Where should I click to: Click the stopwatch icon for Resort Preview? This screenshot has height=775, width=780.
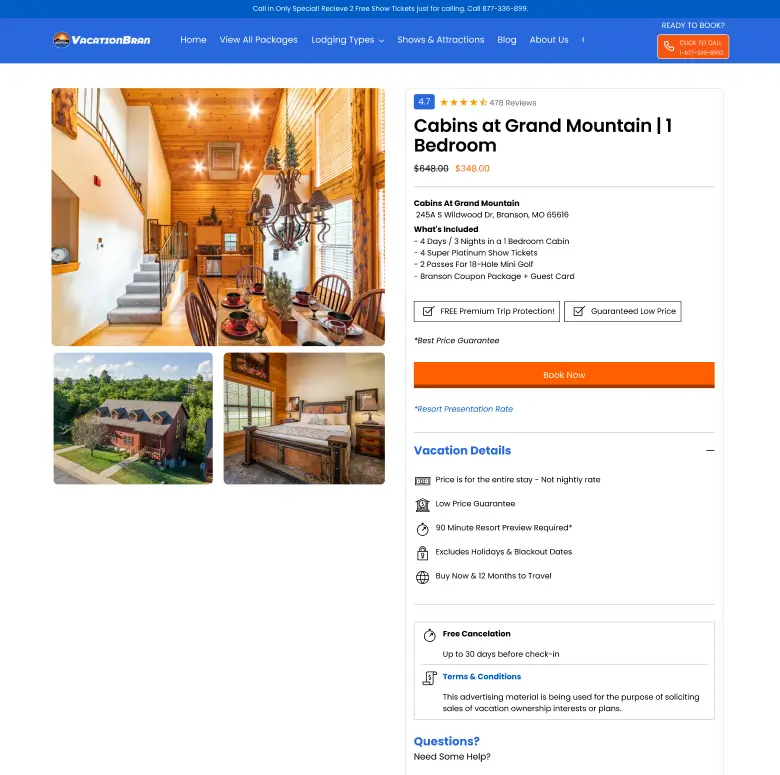[x=422, y=529]
